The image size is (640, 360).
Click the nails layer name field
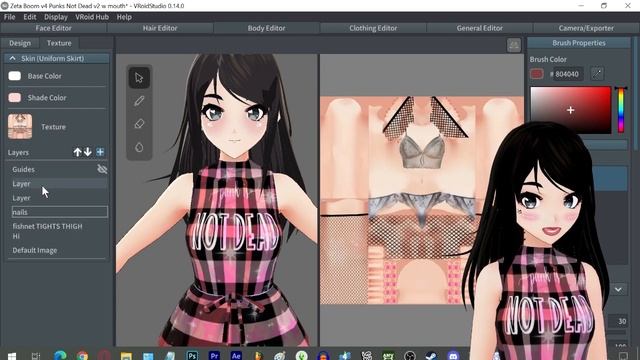coord(60,212)
